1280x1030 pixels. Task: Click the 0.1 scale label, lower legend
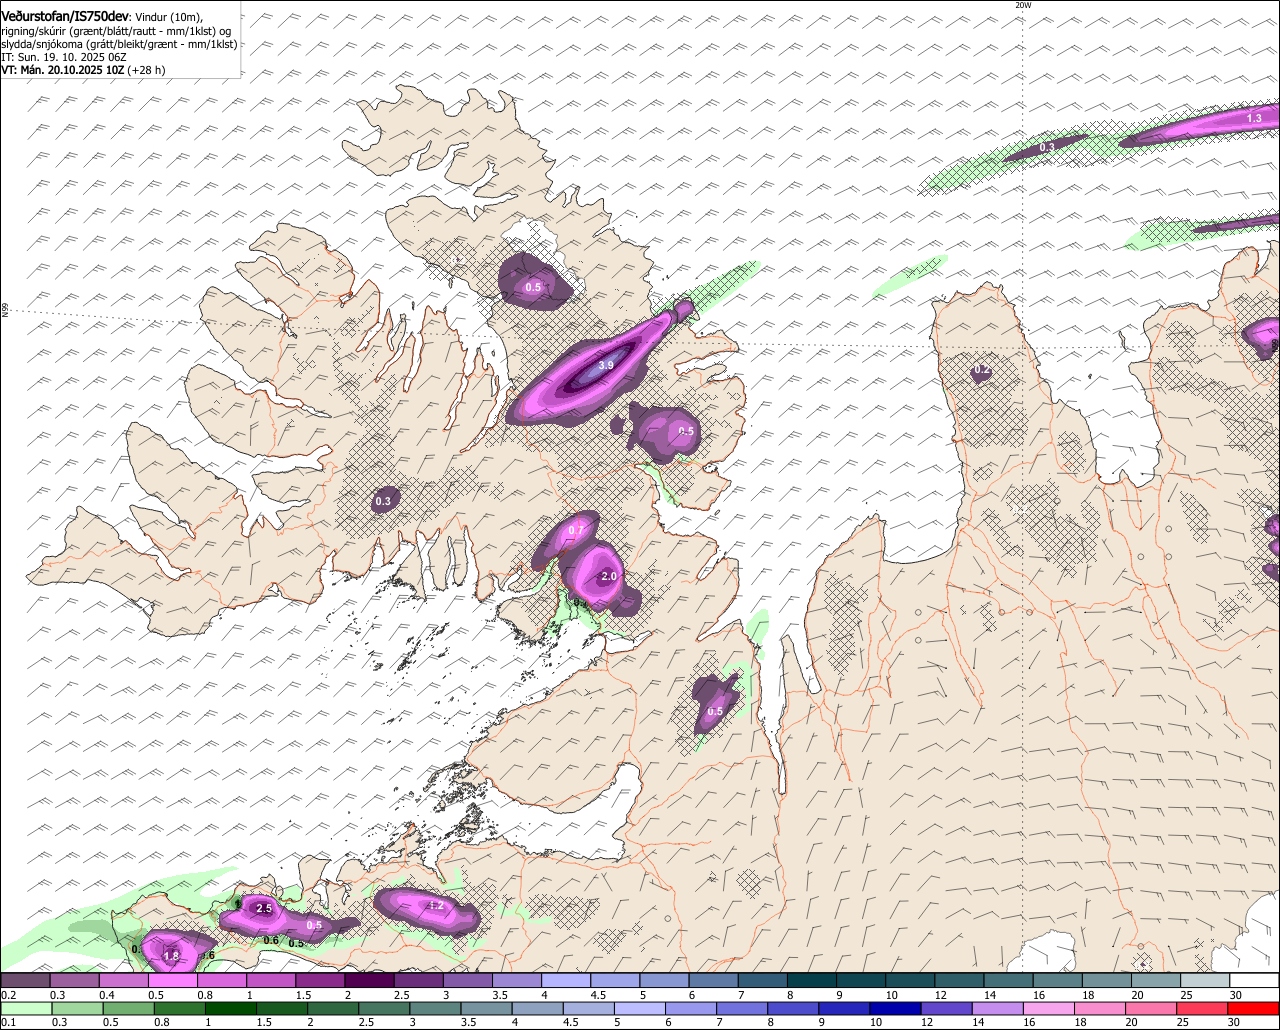(x=8, y=1022)
